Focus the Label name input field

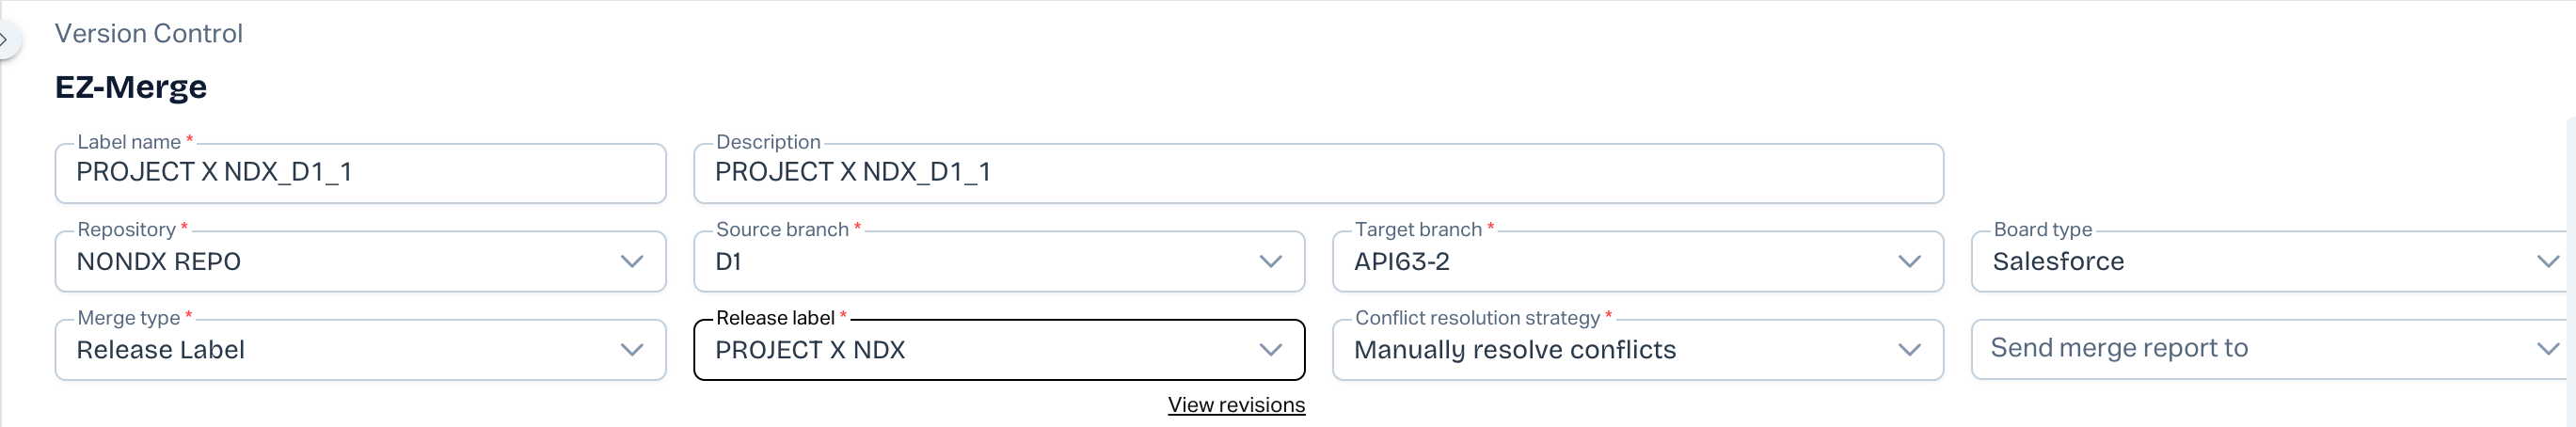360,173
